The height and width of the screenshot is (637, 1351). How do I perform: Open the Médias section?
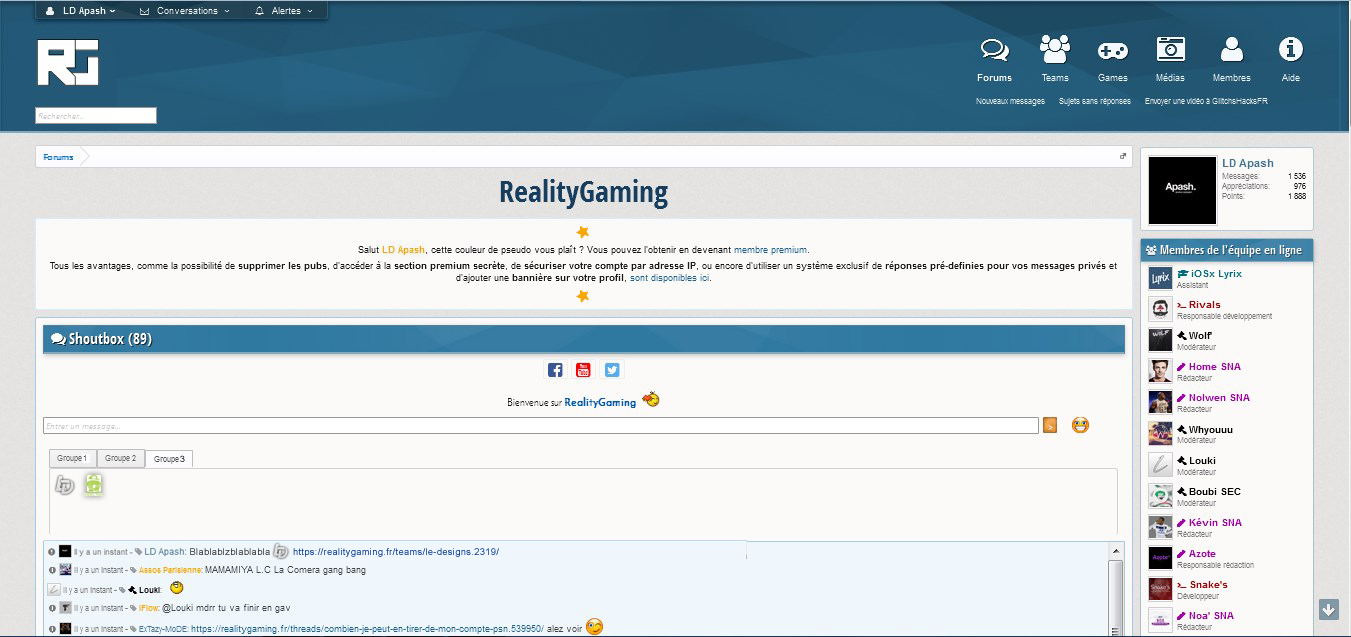(1171, 49)
